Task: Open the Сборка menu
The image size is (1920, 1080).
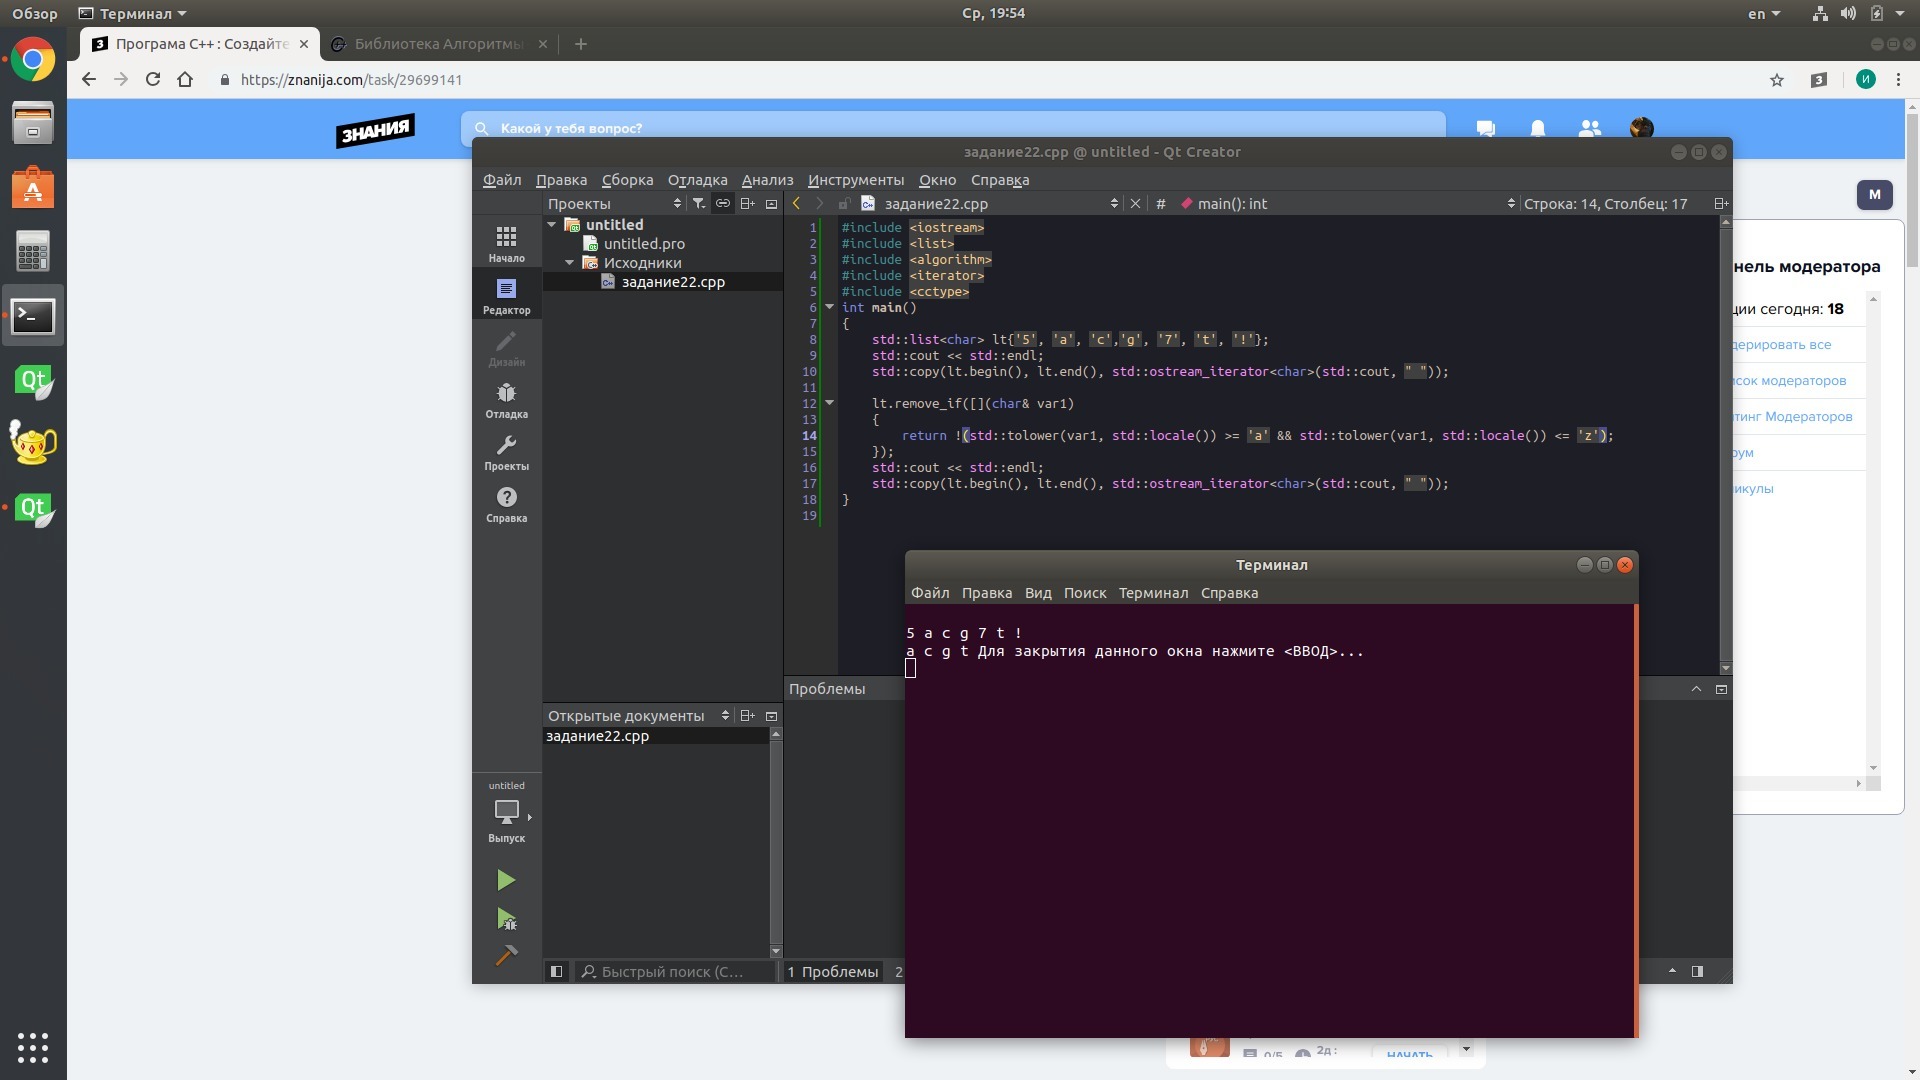Action: [x=627, y=180]
